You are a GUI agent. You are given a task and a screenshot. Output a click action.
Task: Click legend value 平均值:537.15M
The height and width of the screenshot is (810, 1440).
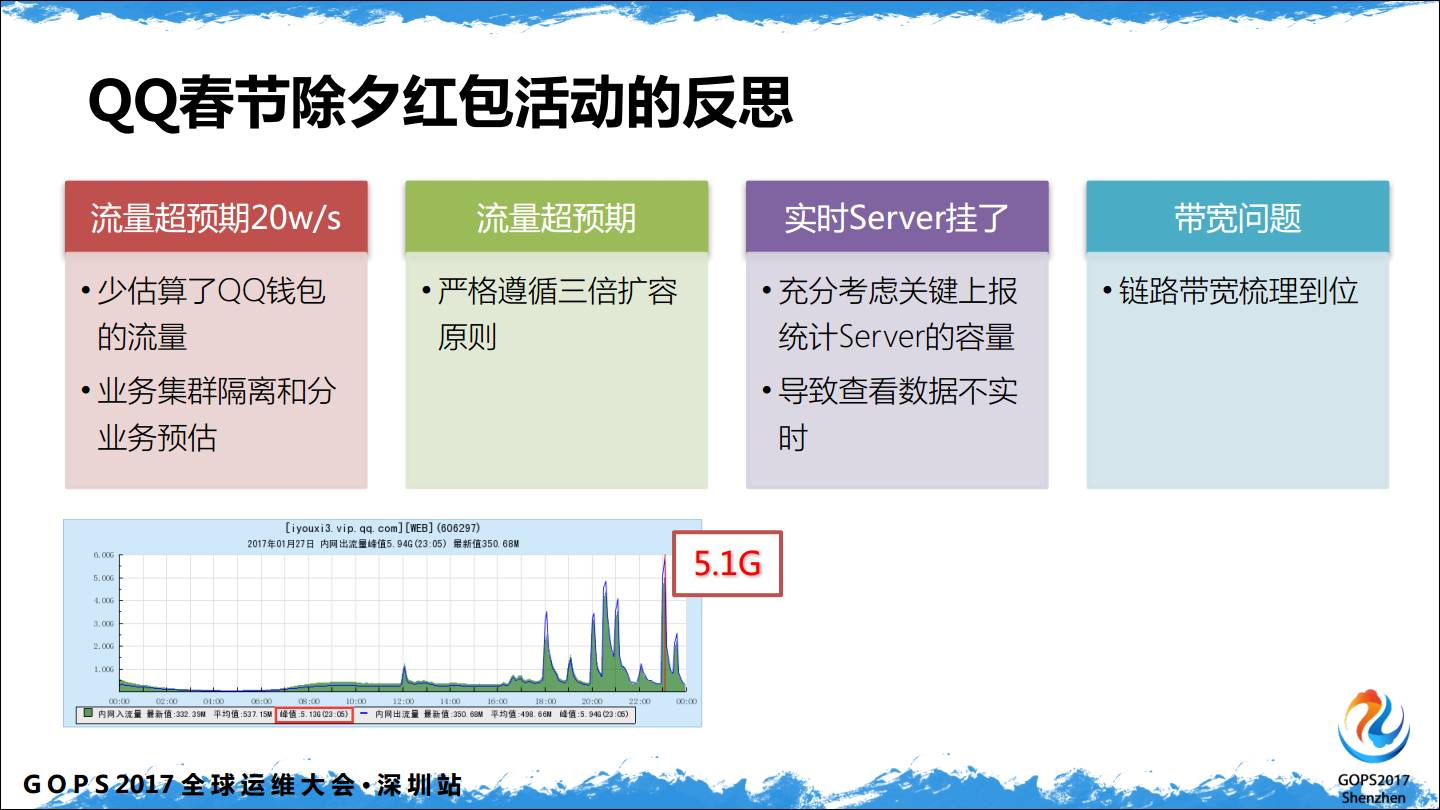click(x=243, y=714)
